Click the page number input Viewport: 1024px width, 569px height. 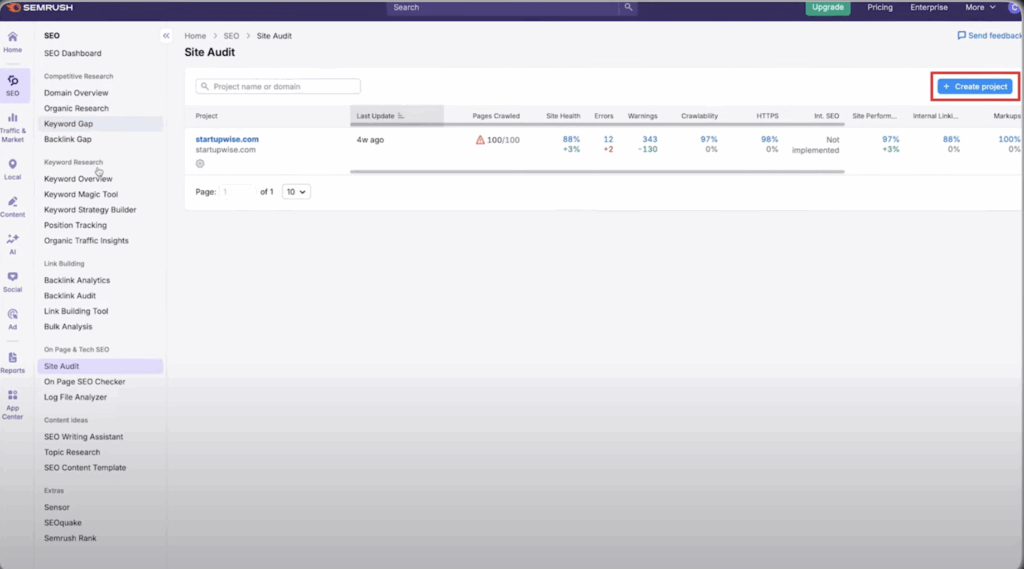point(236,192)
